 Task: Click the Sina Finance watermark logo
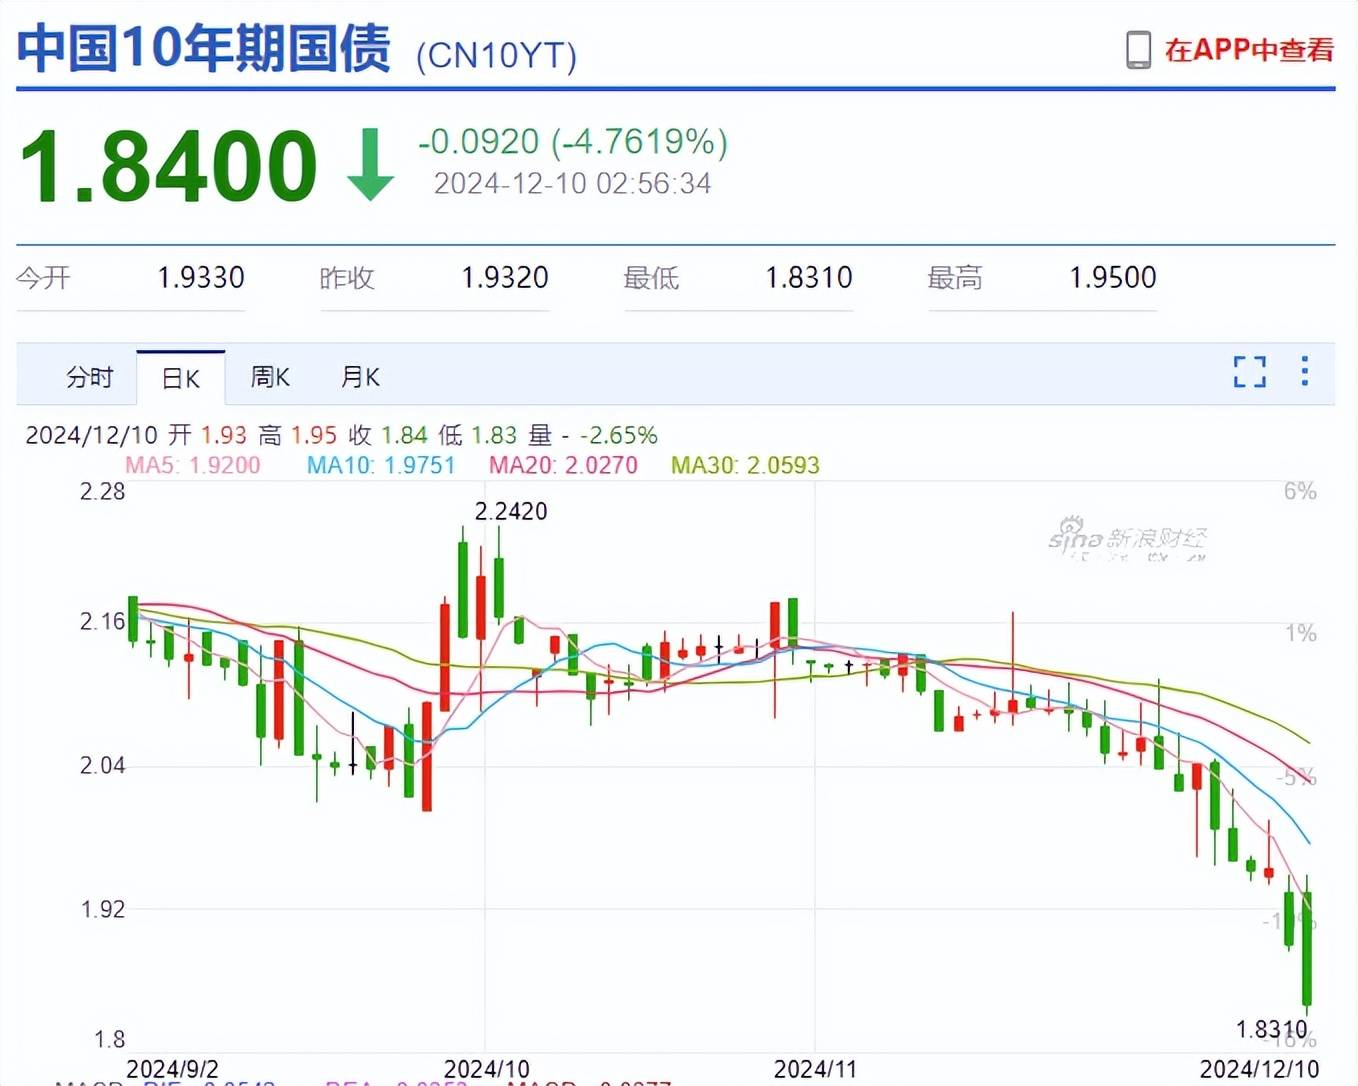(x=1127, y=539)
